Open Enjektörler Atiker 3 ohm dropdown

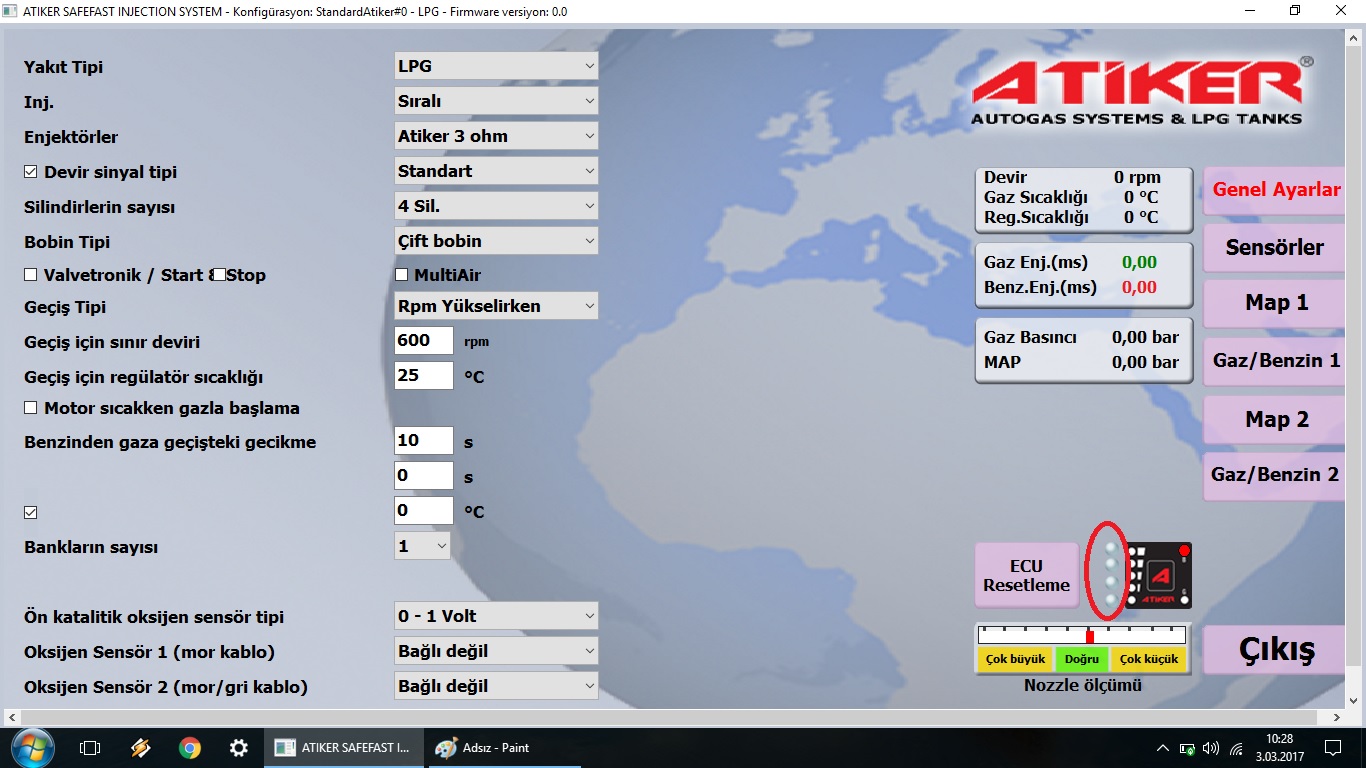pyautogui.click(x=497, y=136)
